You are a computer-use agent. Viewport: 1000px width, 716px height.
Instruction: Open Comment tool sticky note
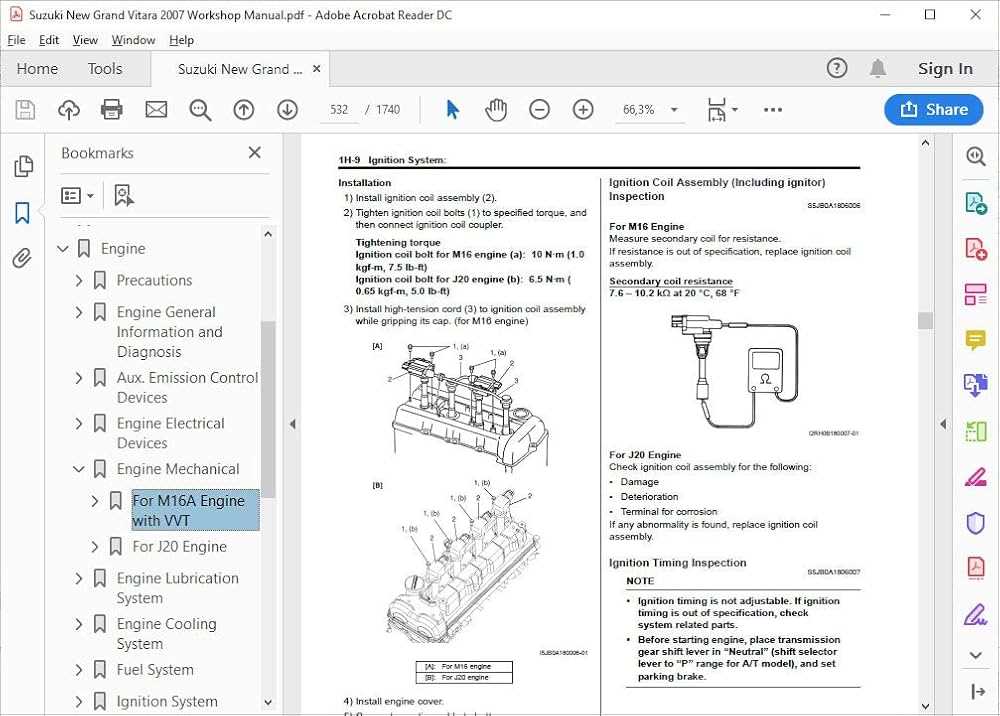pos(976,340)
